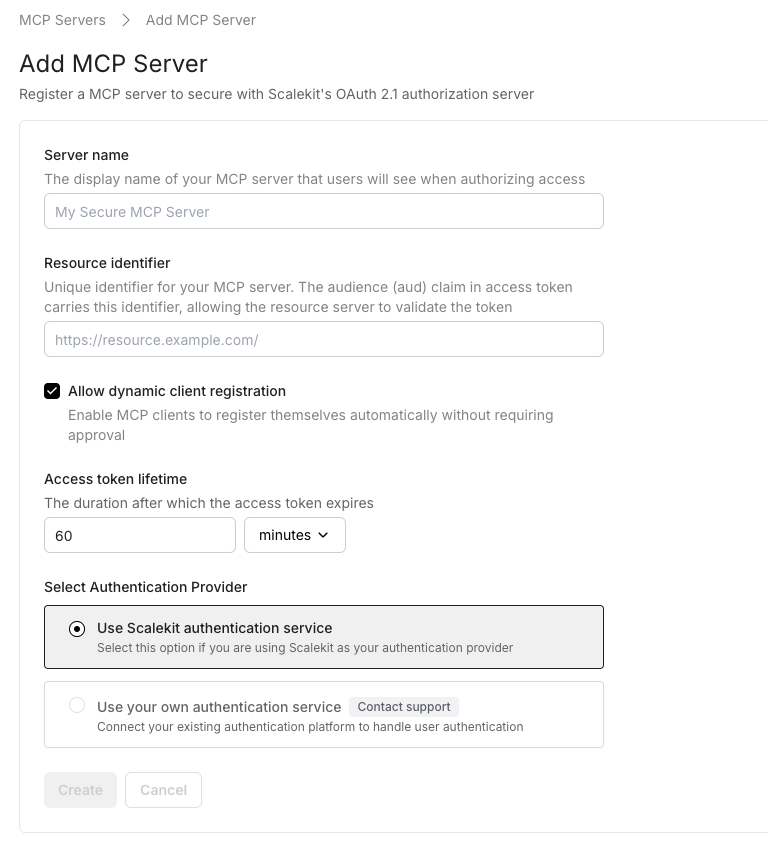The image size is (768, 856).
Task: Click the Select Authentication Provider heading
Action: click(x=145, y=587)
